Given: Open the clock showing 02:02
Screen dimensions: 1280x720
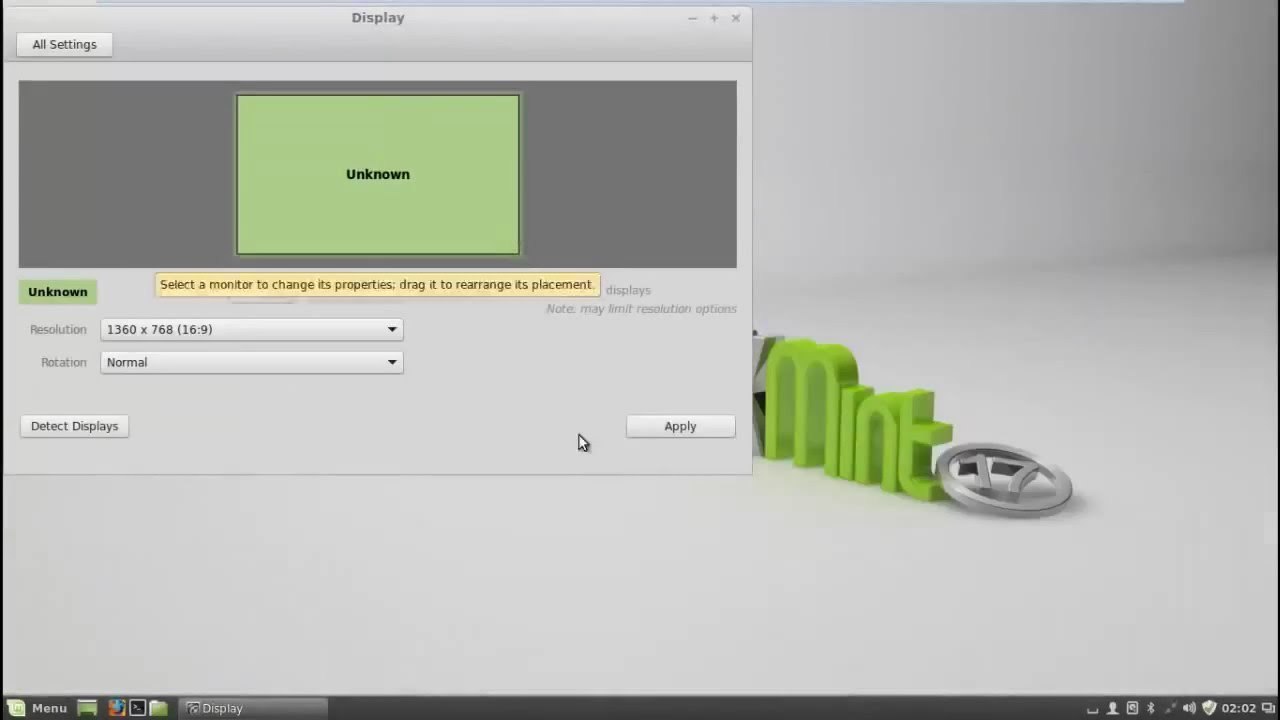Looking at the screenshot, I should tap(1238, 708).
